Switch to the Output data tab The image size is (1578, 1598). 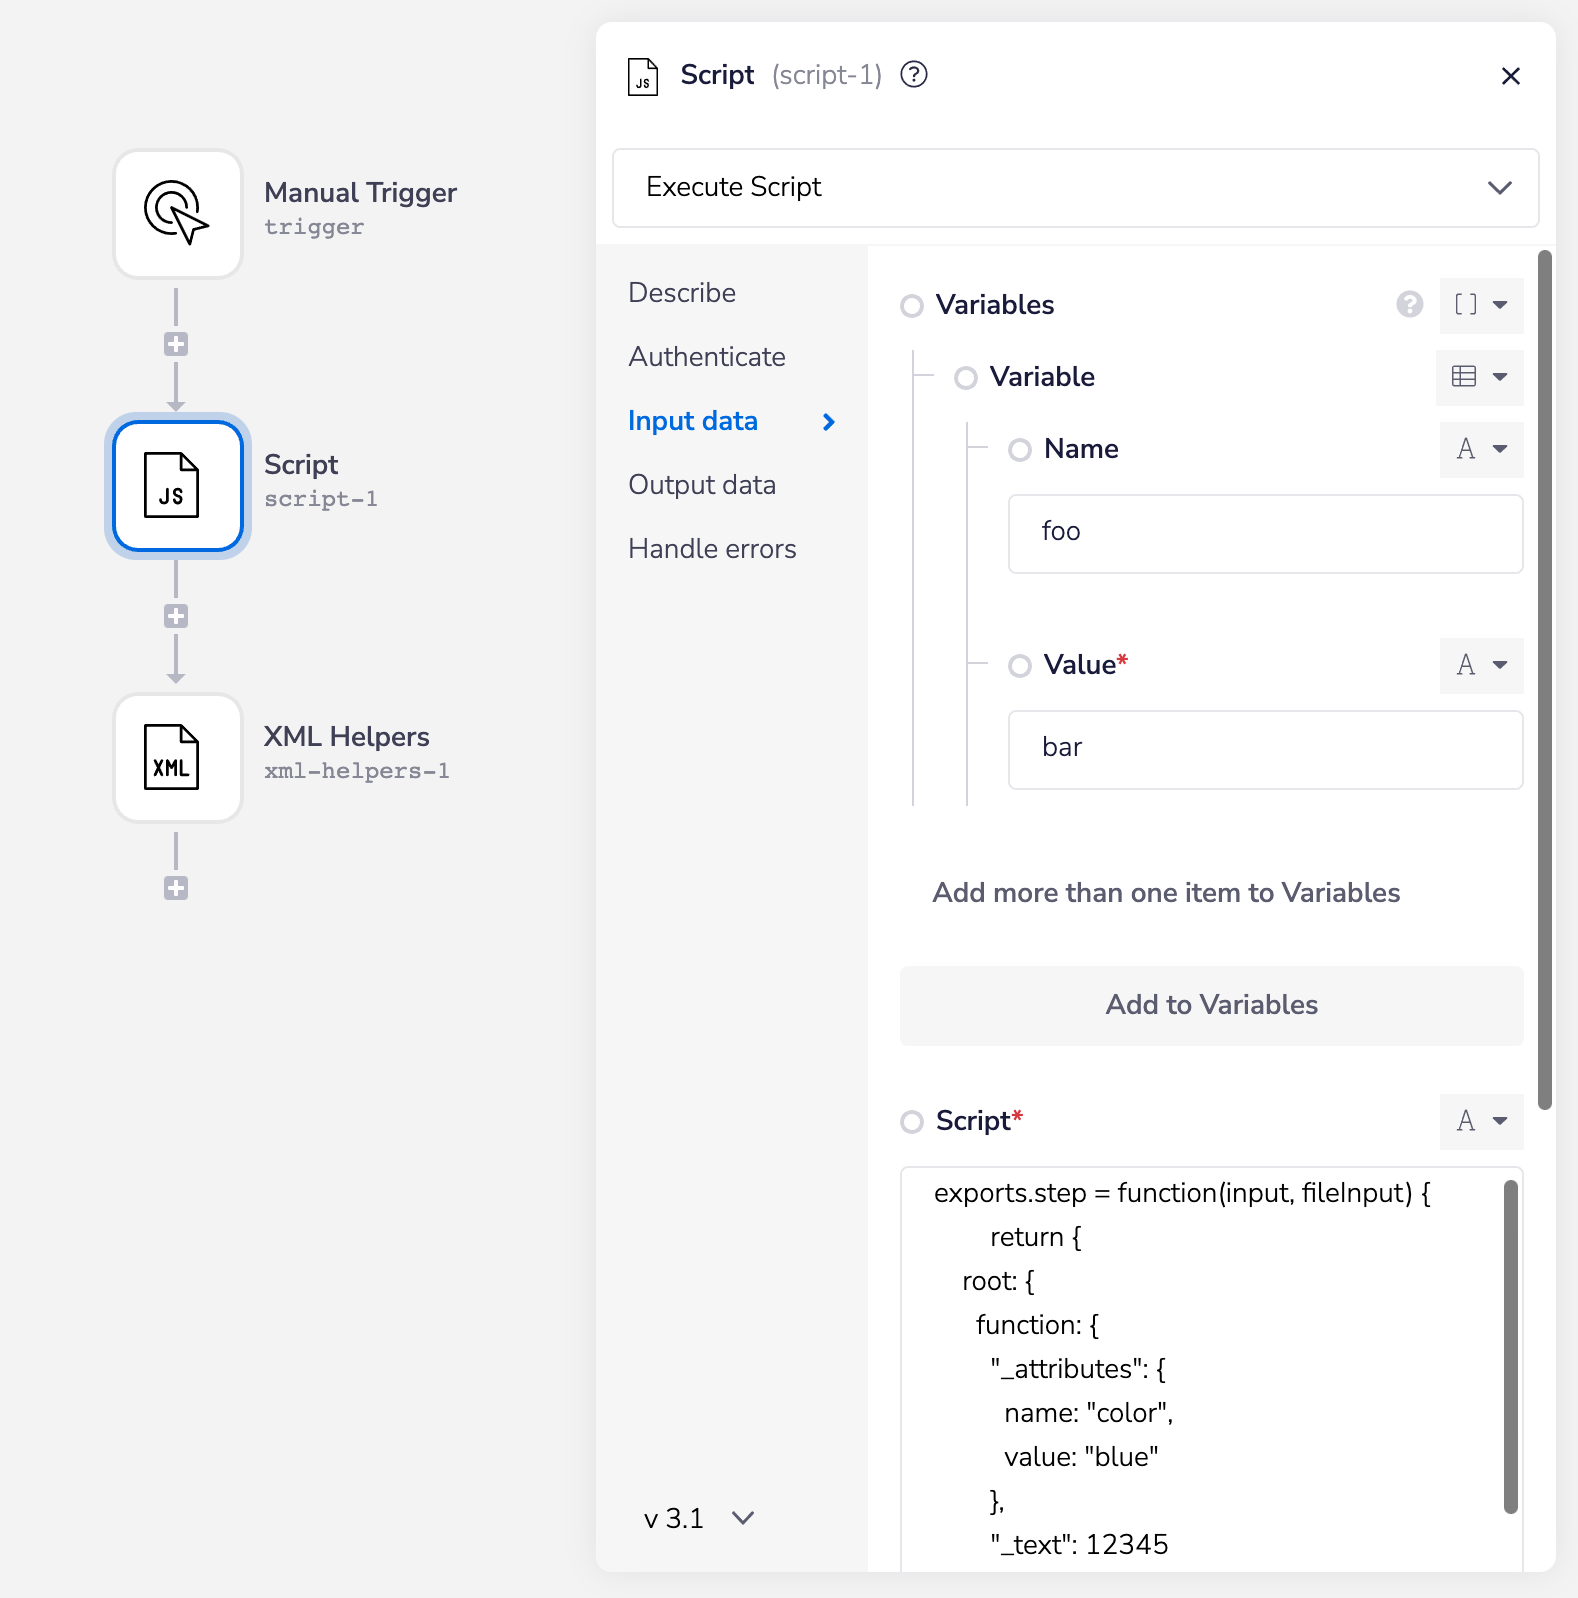coord(701,485)
